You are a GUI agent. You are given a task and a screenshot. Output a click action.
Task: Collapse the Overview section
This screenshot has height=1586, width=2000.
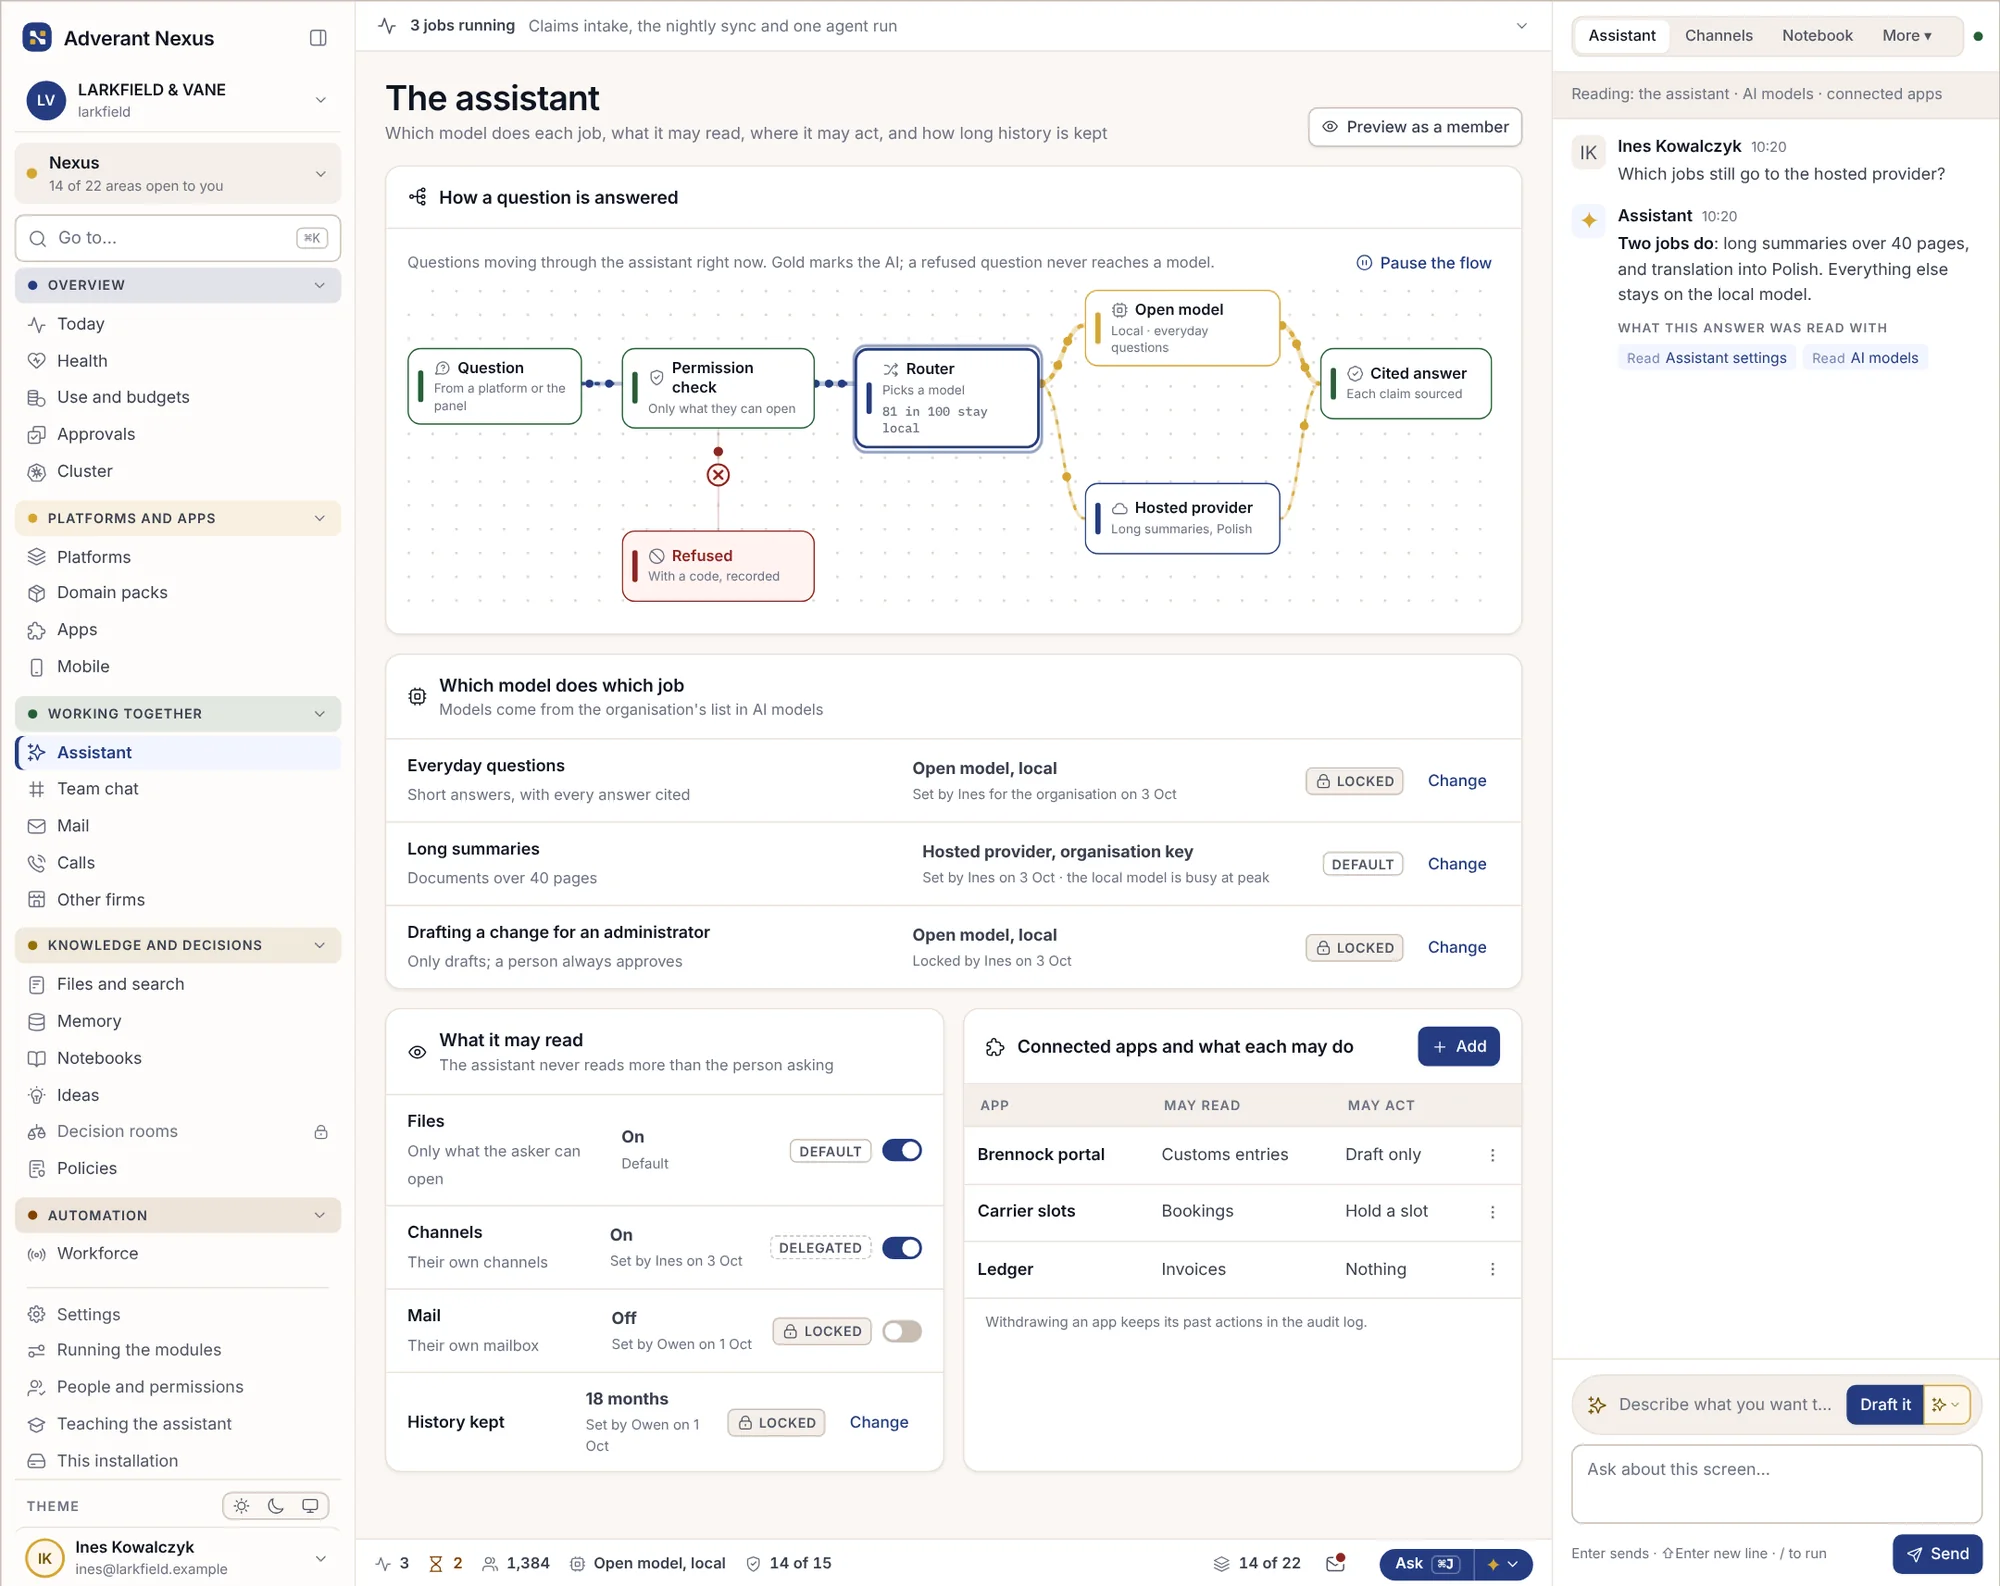tap(178, 285)
